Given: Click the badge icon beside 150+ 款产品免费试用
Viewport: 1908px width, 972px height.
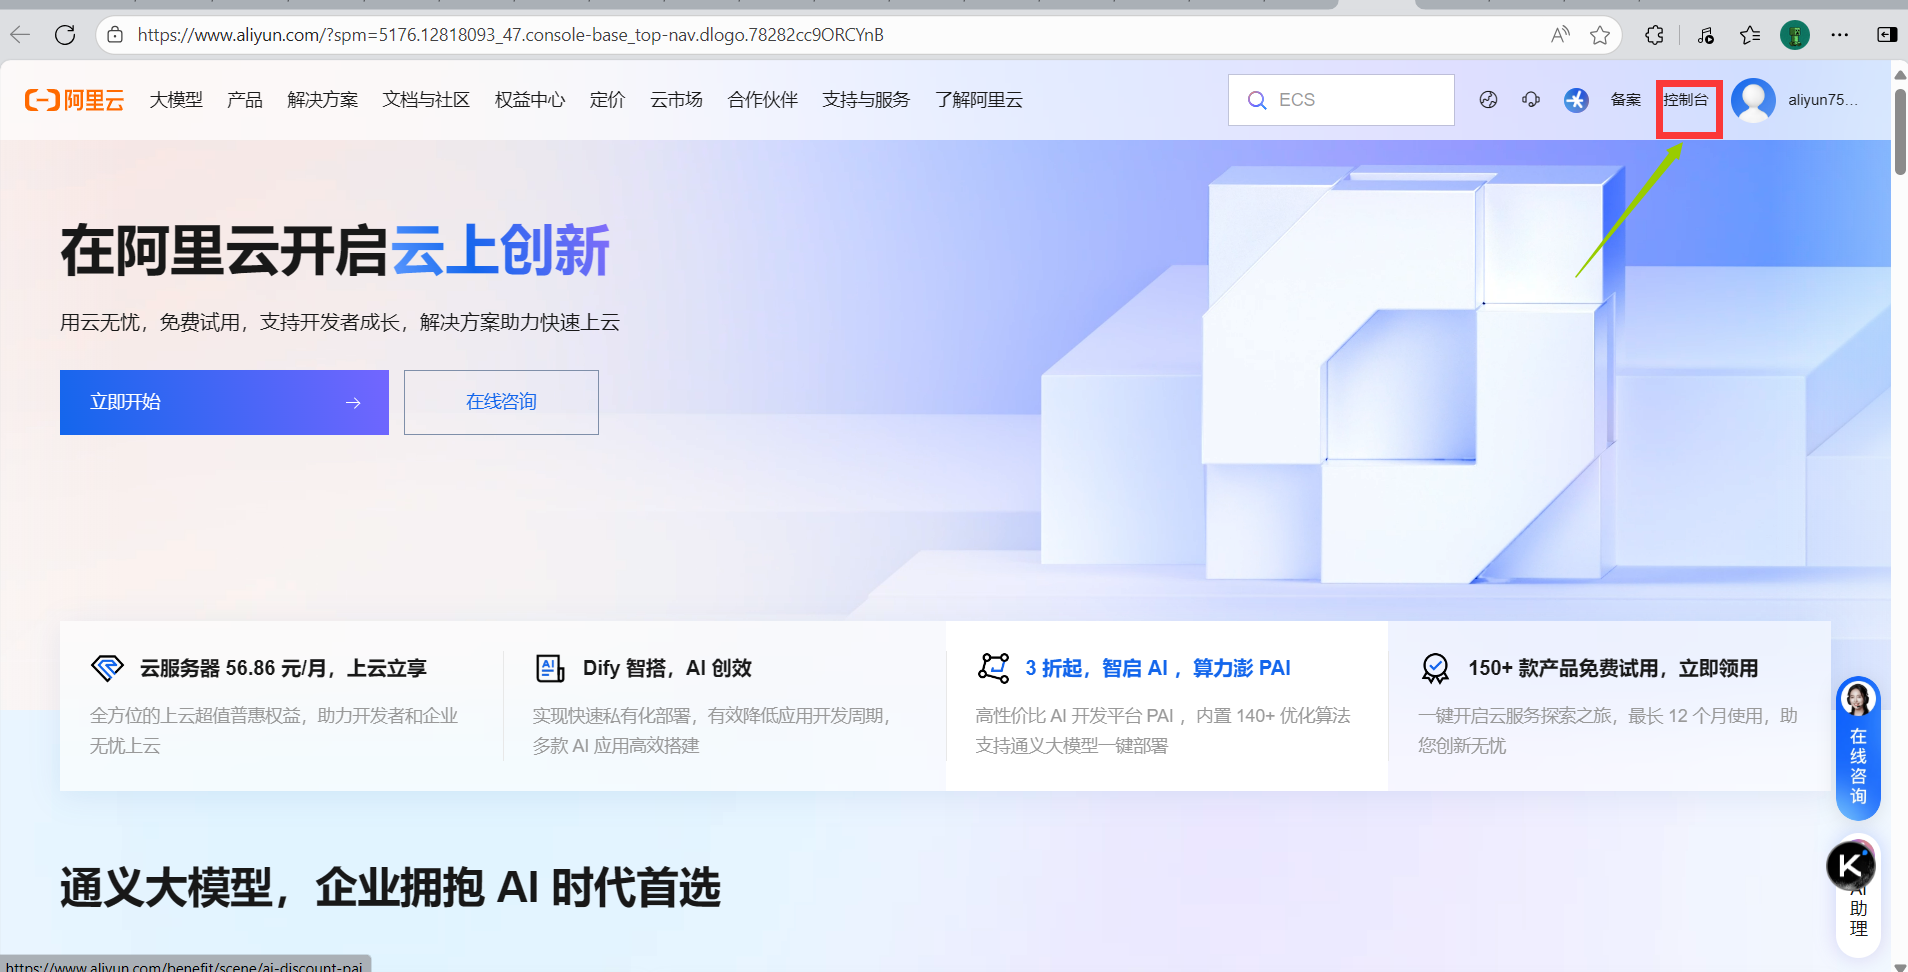Looking at the screenshot, I should tap(1435, 668).
